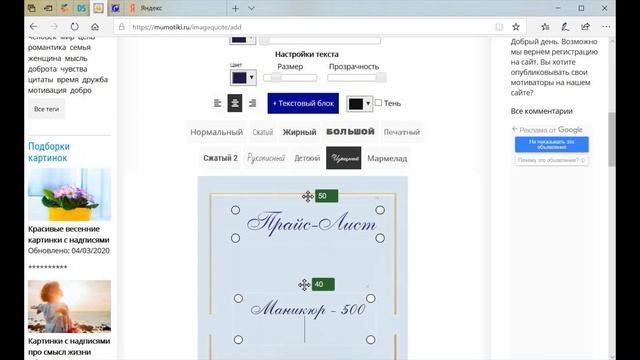This screenshot has height=360, width=640.
Task: Share this page
Action: (586, 27)
